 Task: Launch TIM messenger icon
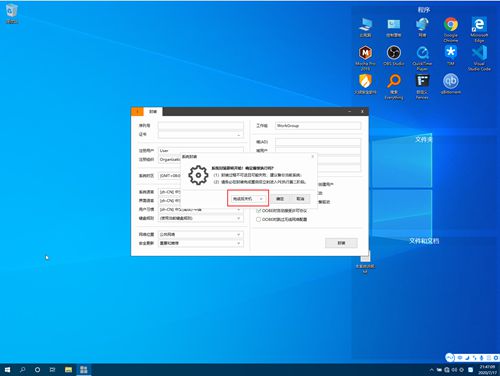point(451,55)
